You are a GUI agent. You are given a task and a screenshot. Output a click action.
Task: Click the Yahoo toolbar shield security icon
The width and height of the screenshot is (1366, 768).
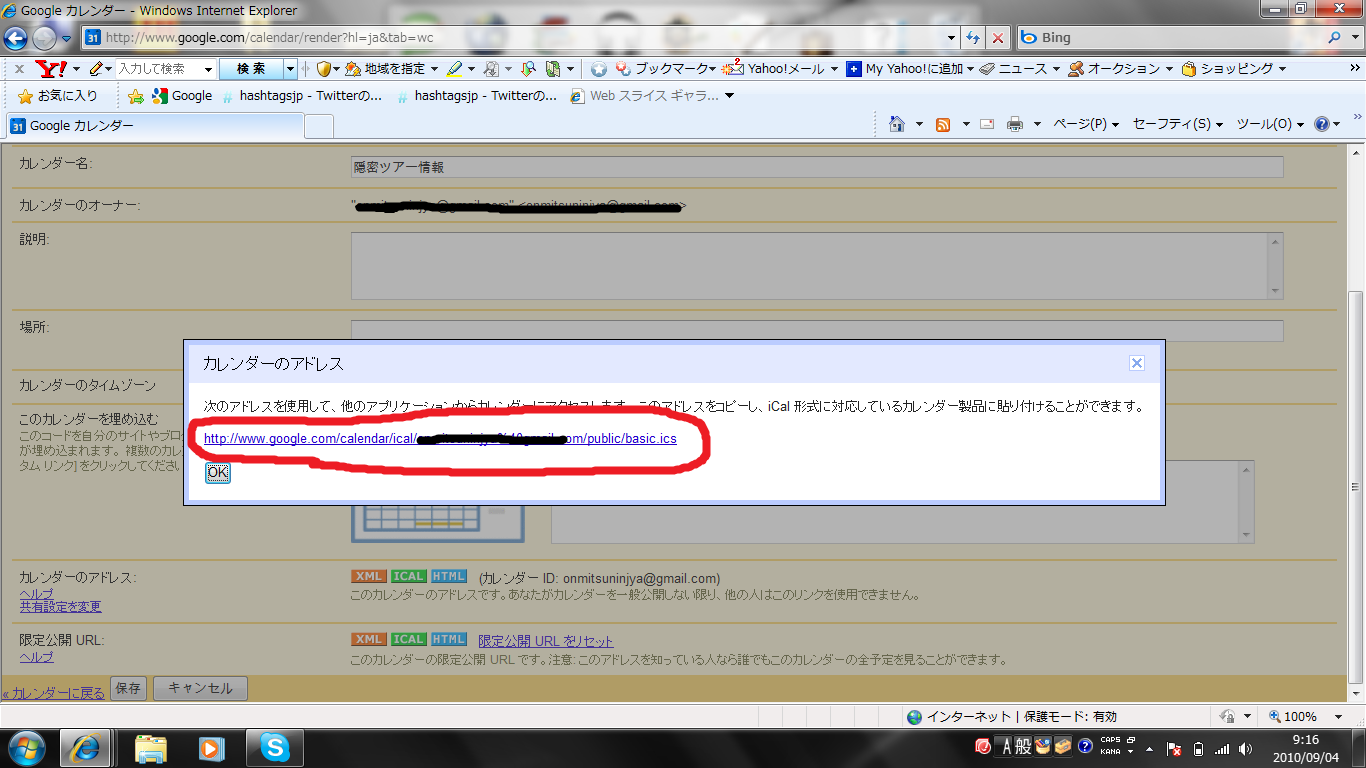coord(324,69)
